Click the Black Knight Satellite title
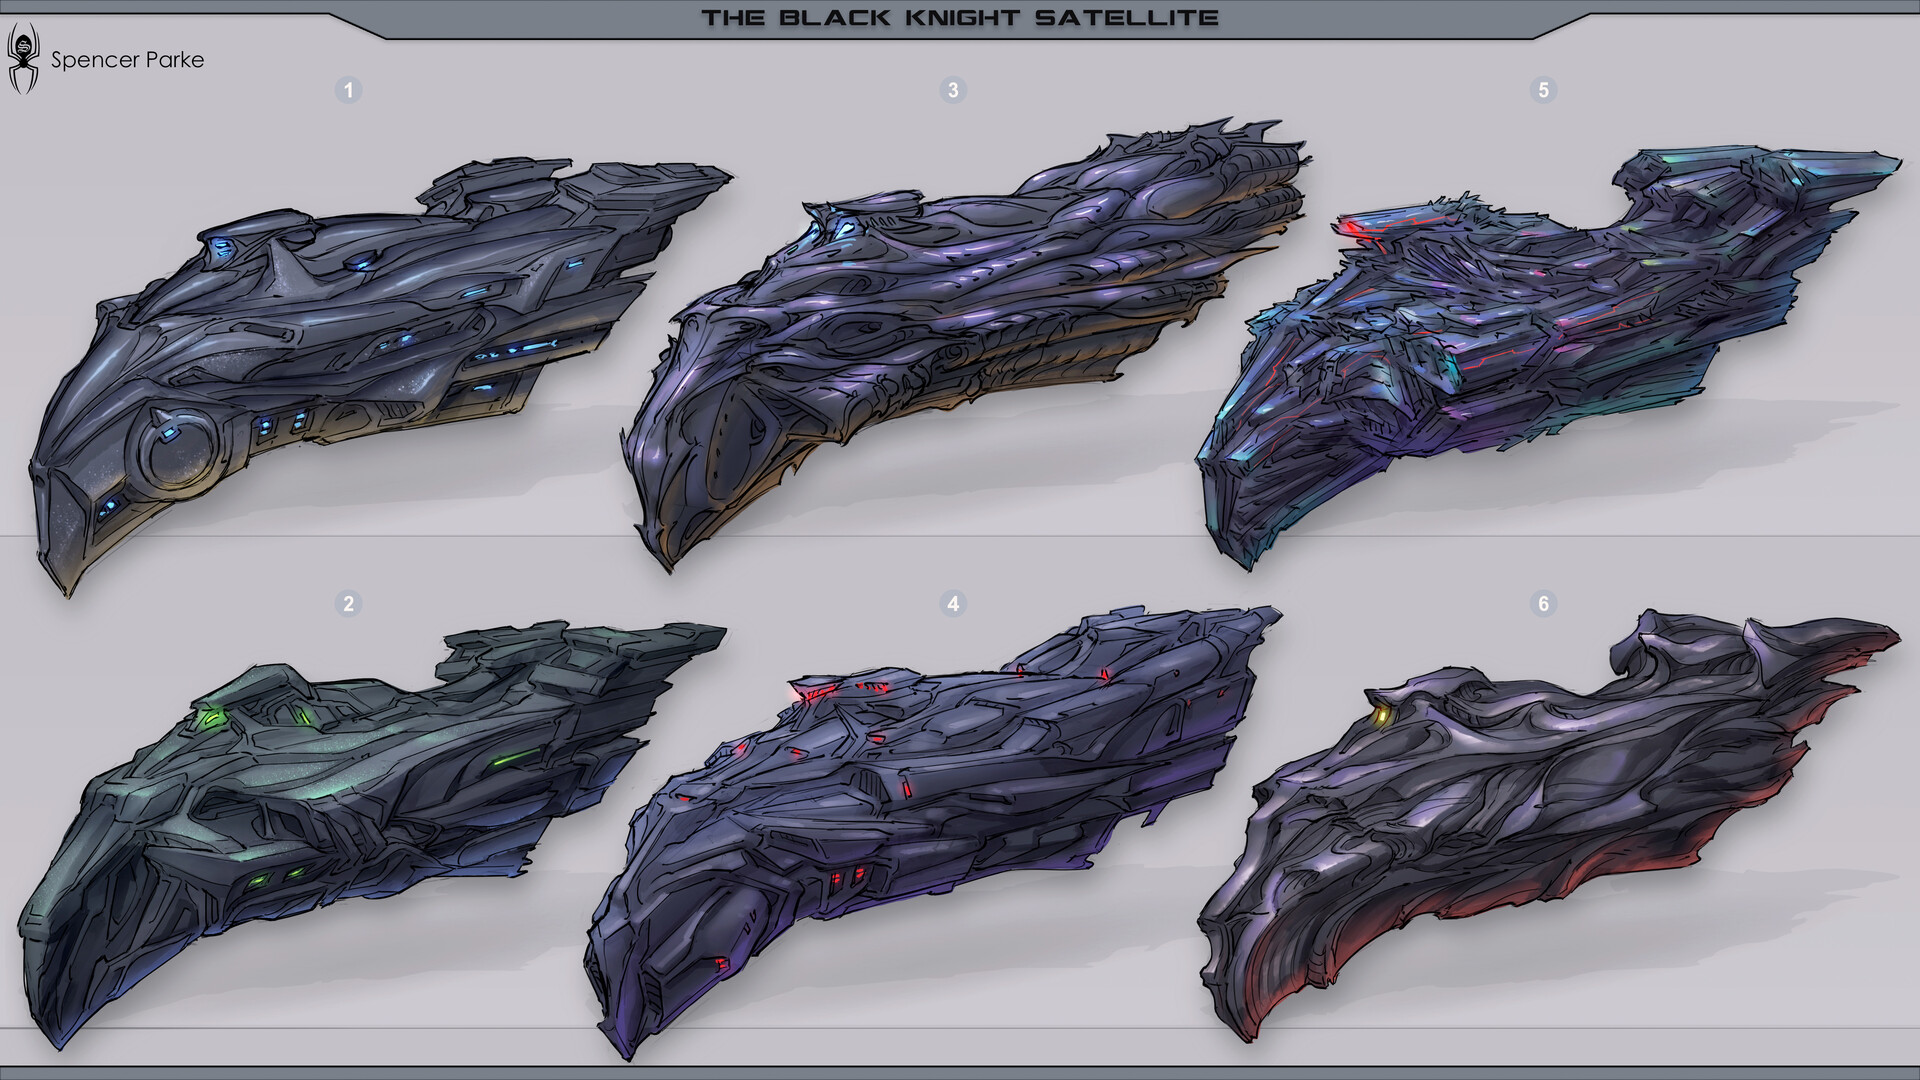This screenshot has width=1920, height=1080. point(959,17)
